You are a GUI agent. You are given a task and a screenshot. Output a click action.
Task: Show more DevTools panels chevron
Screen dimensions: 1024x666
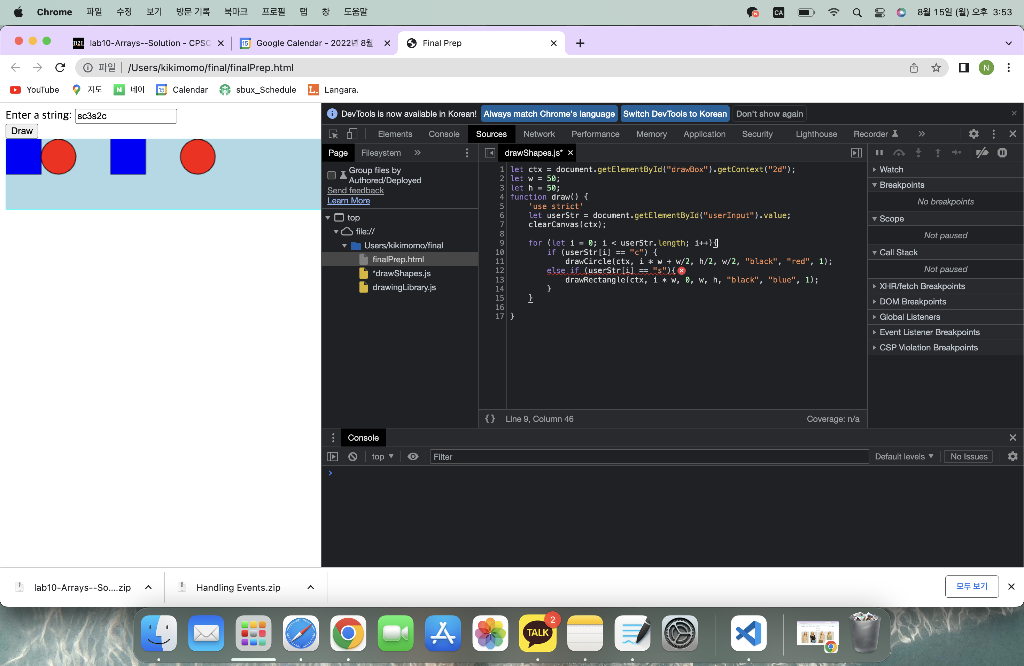click(921, 134)
